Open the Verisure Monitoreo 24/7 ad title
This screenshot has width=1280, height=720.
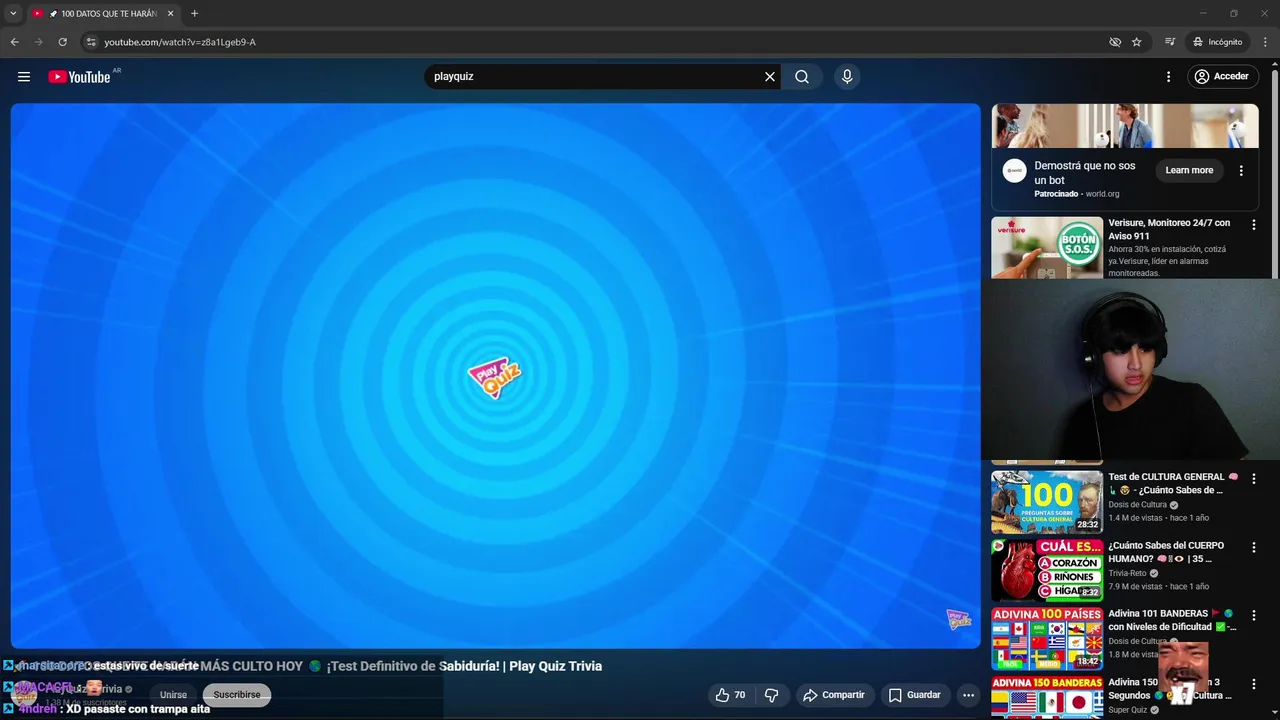point(1169,229)
